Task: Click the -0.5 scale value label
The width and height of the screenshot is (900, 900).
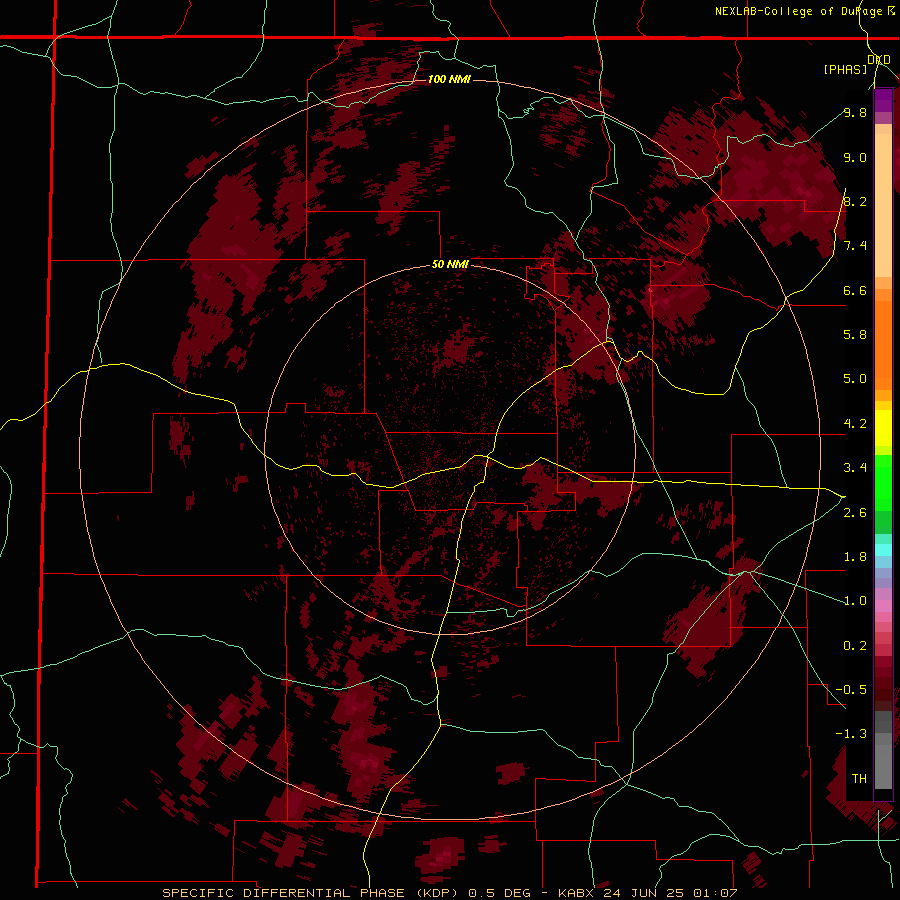Action: [851, 690]
